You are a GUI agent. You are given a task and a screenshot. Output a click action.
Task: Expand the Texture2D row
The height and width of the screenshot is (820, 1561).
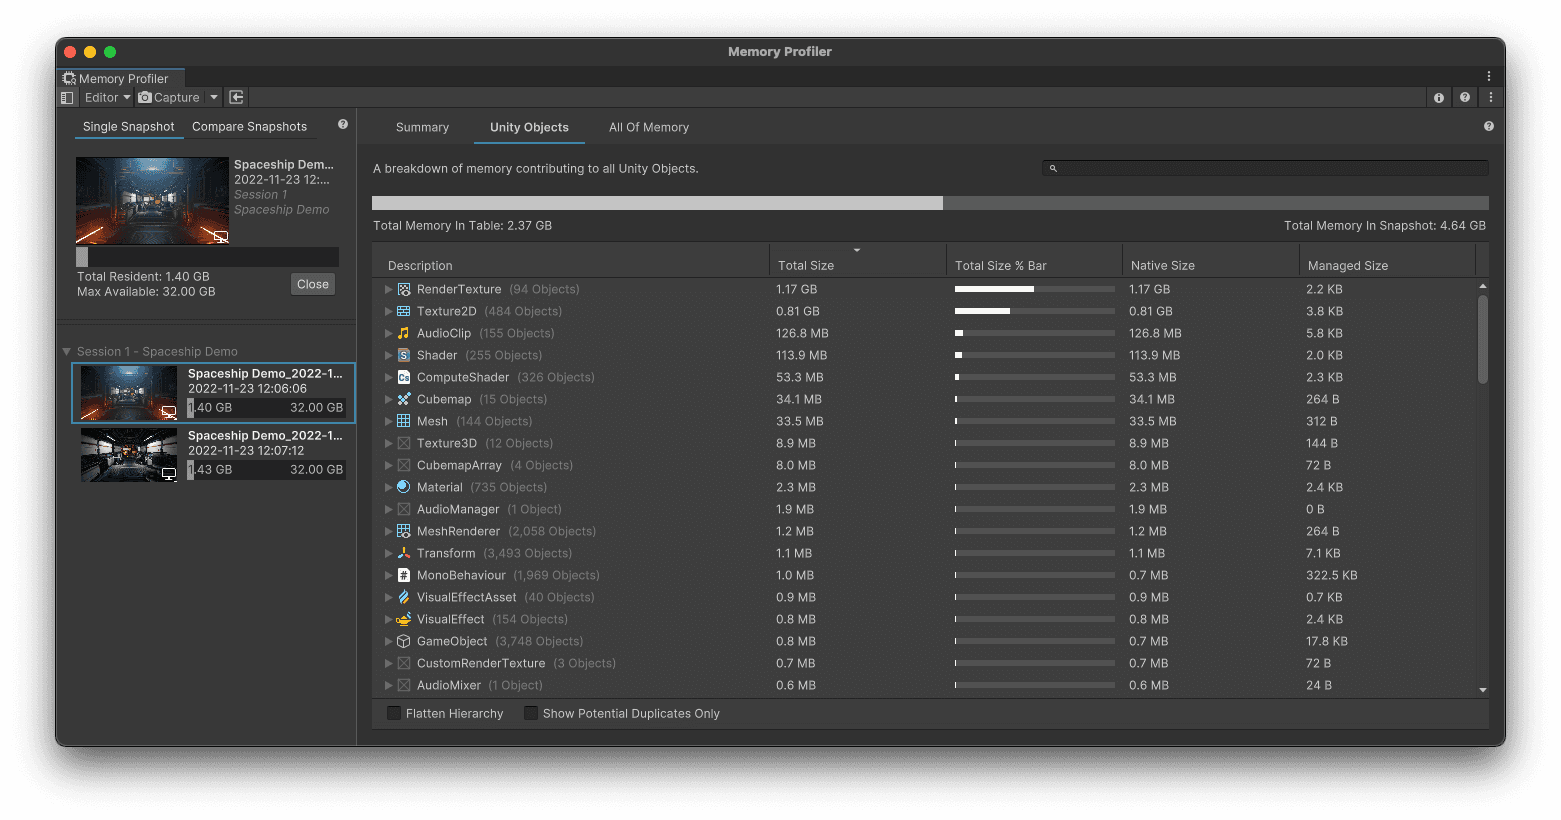pos(388,311)
